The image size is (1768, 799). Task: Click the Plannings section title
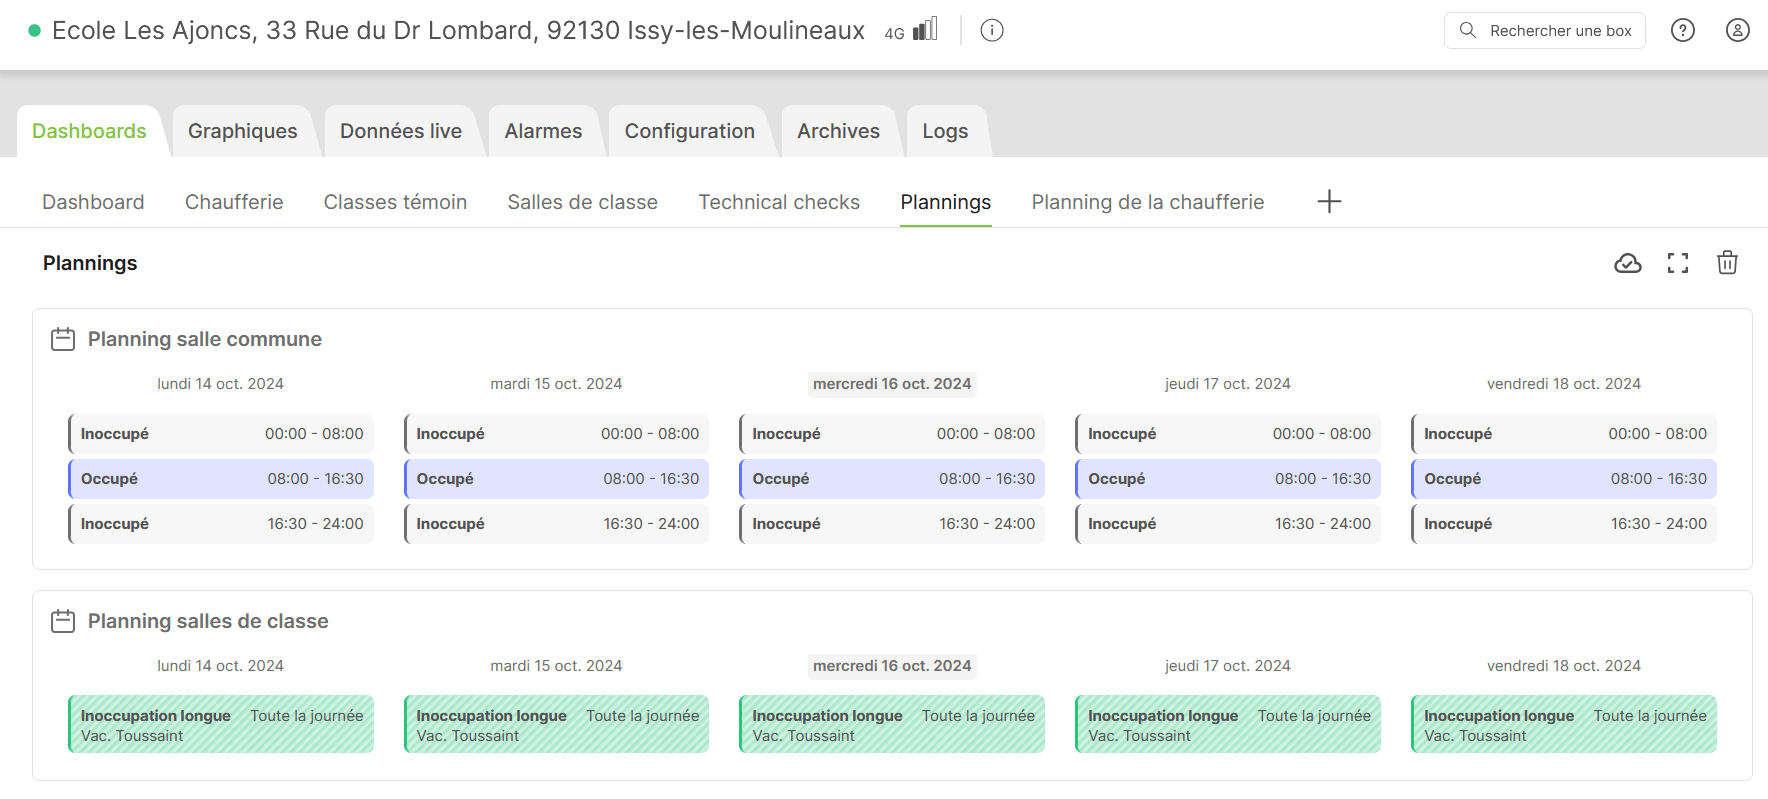coord(90,263)
